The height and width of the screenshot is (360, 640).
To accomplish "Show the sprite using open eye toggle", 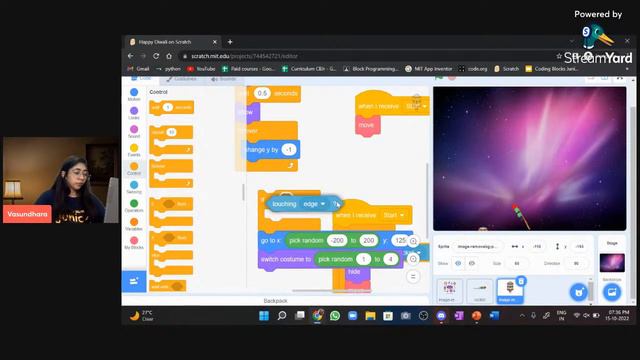I will pos(458,263).
